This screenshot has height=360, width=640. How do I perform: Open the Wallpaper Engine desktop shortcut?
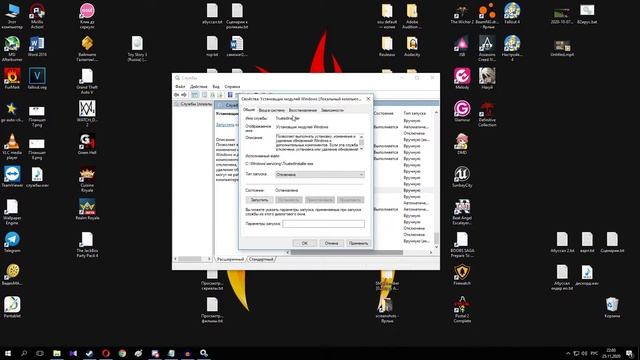(x=12, y=211)
